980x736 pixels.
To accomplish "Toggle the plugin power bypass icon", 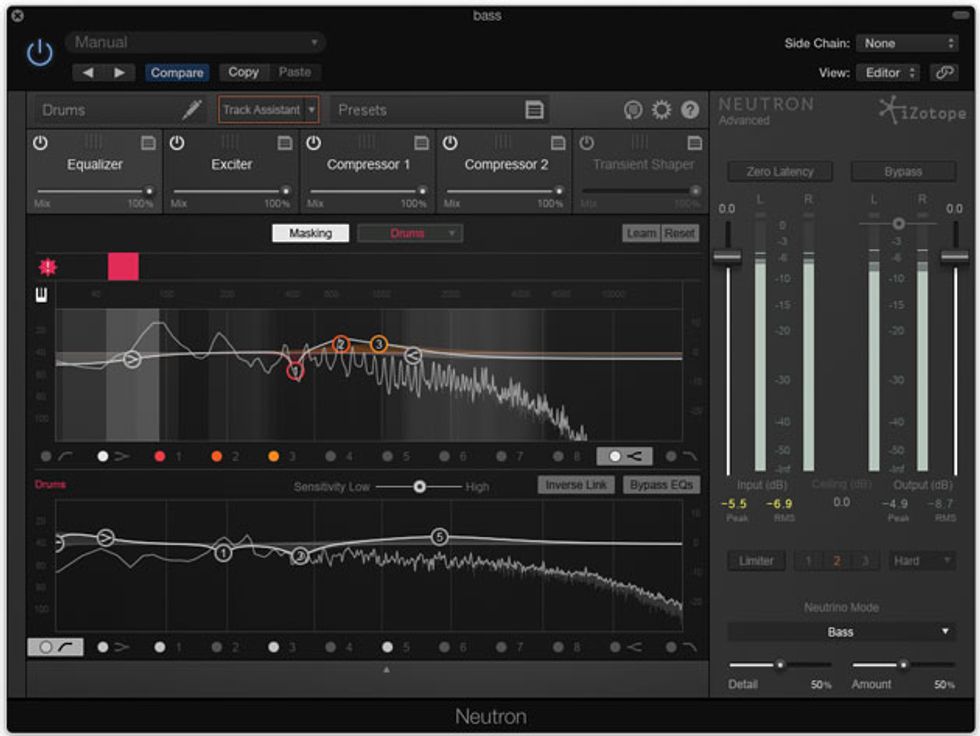I will (39, 53).
